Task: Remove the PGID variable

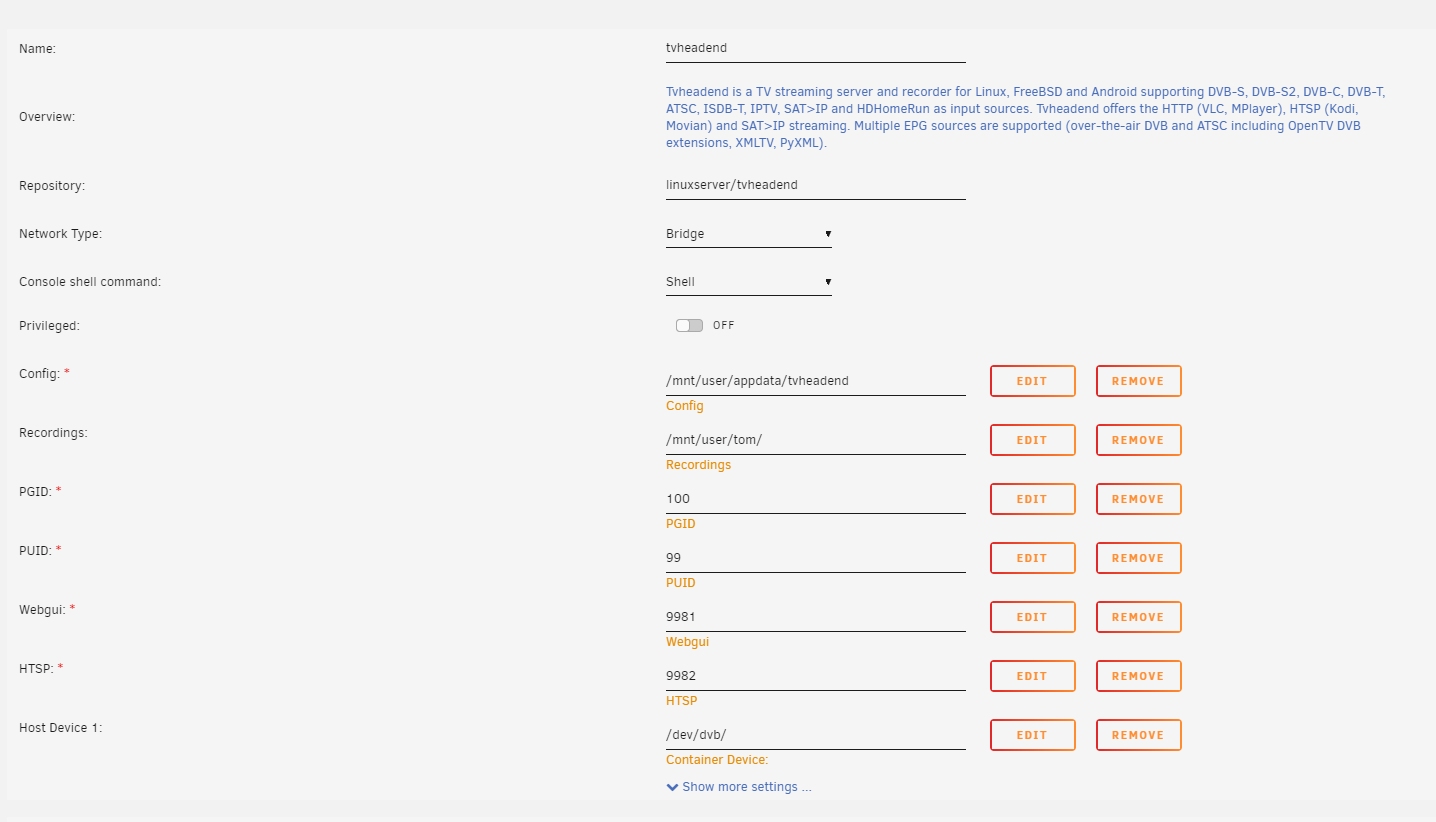Action: [1139, 499]
